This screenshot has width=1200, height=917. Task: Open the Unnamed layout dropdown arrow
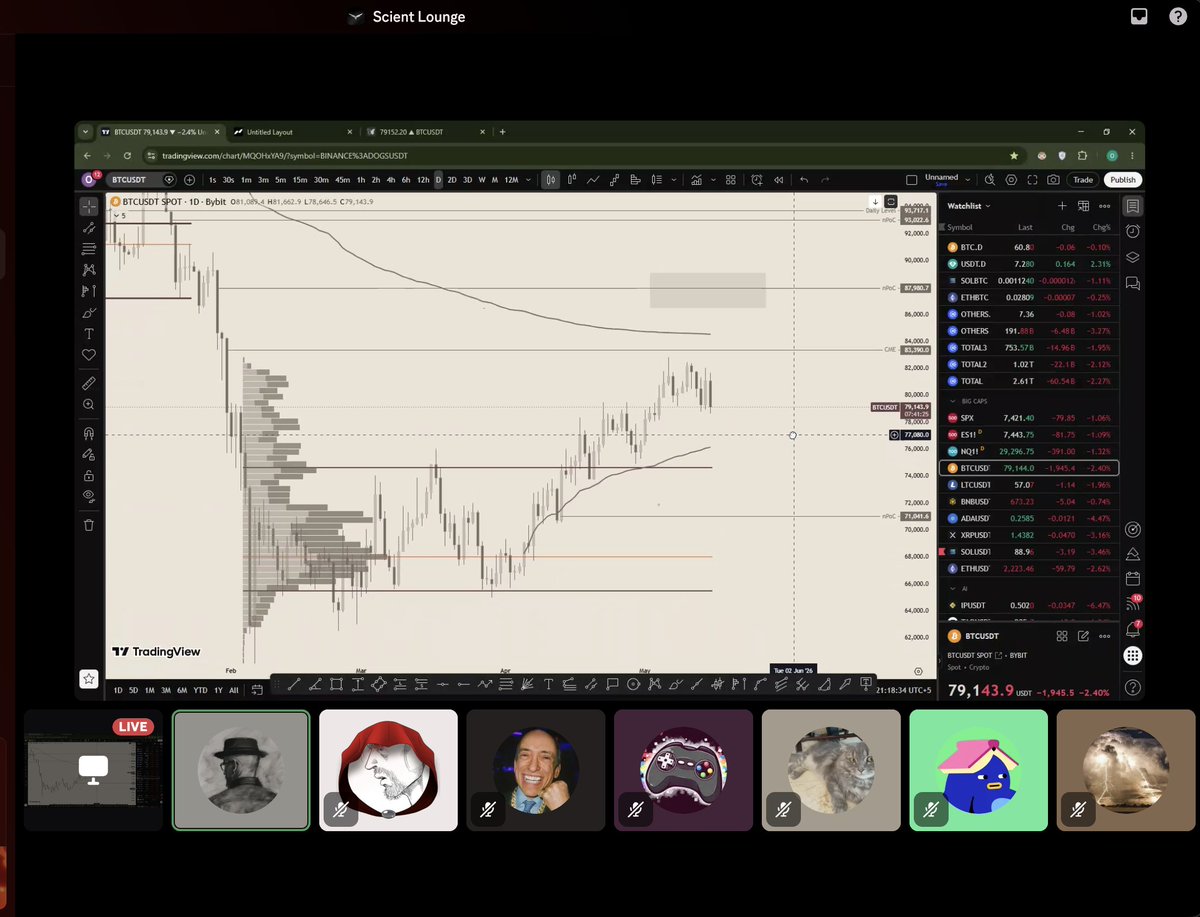[x=967, y=180]
